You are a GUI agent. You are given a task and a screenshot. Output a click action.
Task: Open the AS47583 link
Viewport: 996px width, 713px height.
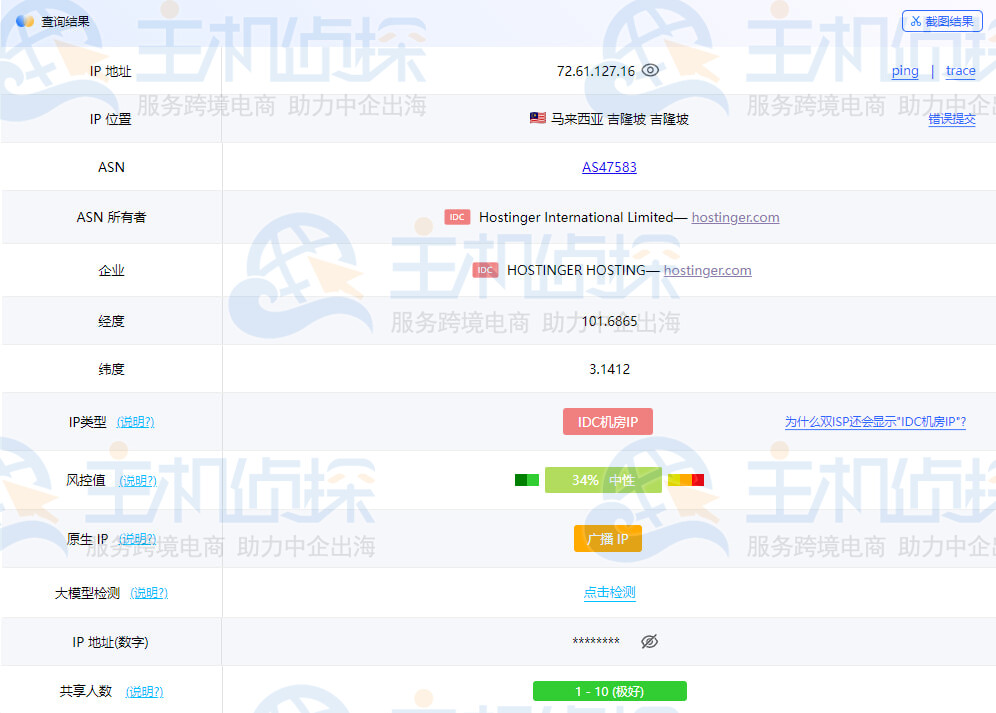click(609, 166)
